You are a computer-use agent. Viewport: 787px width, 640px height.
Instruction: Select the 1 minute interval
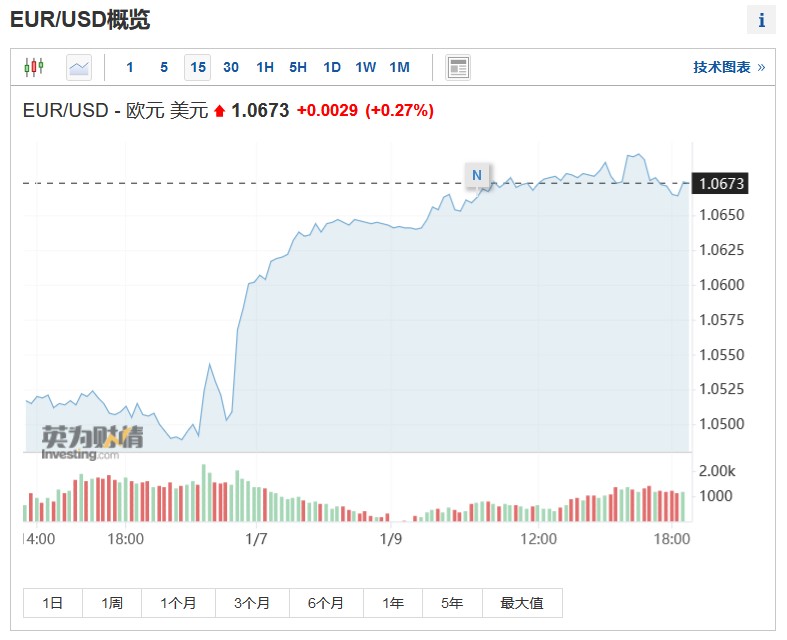[130, 67]
